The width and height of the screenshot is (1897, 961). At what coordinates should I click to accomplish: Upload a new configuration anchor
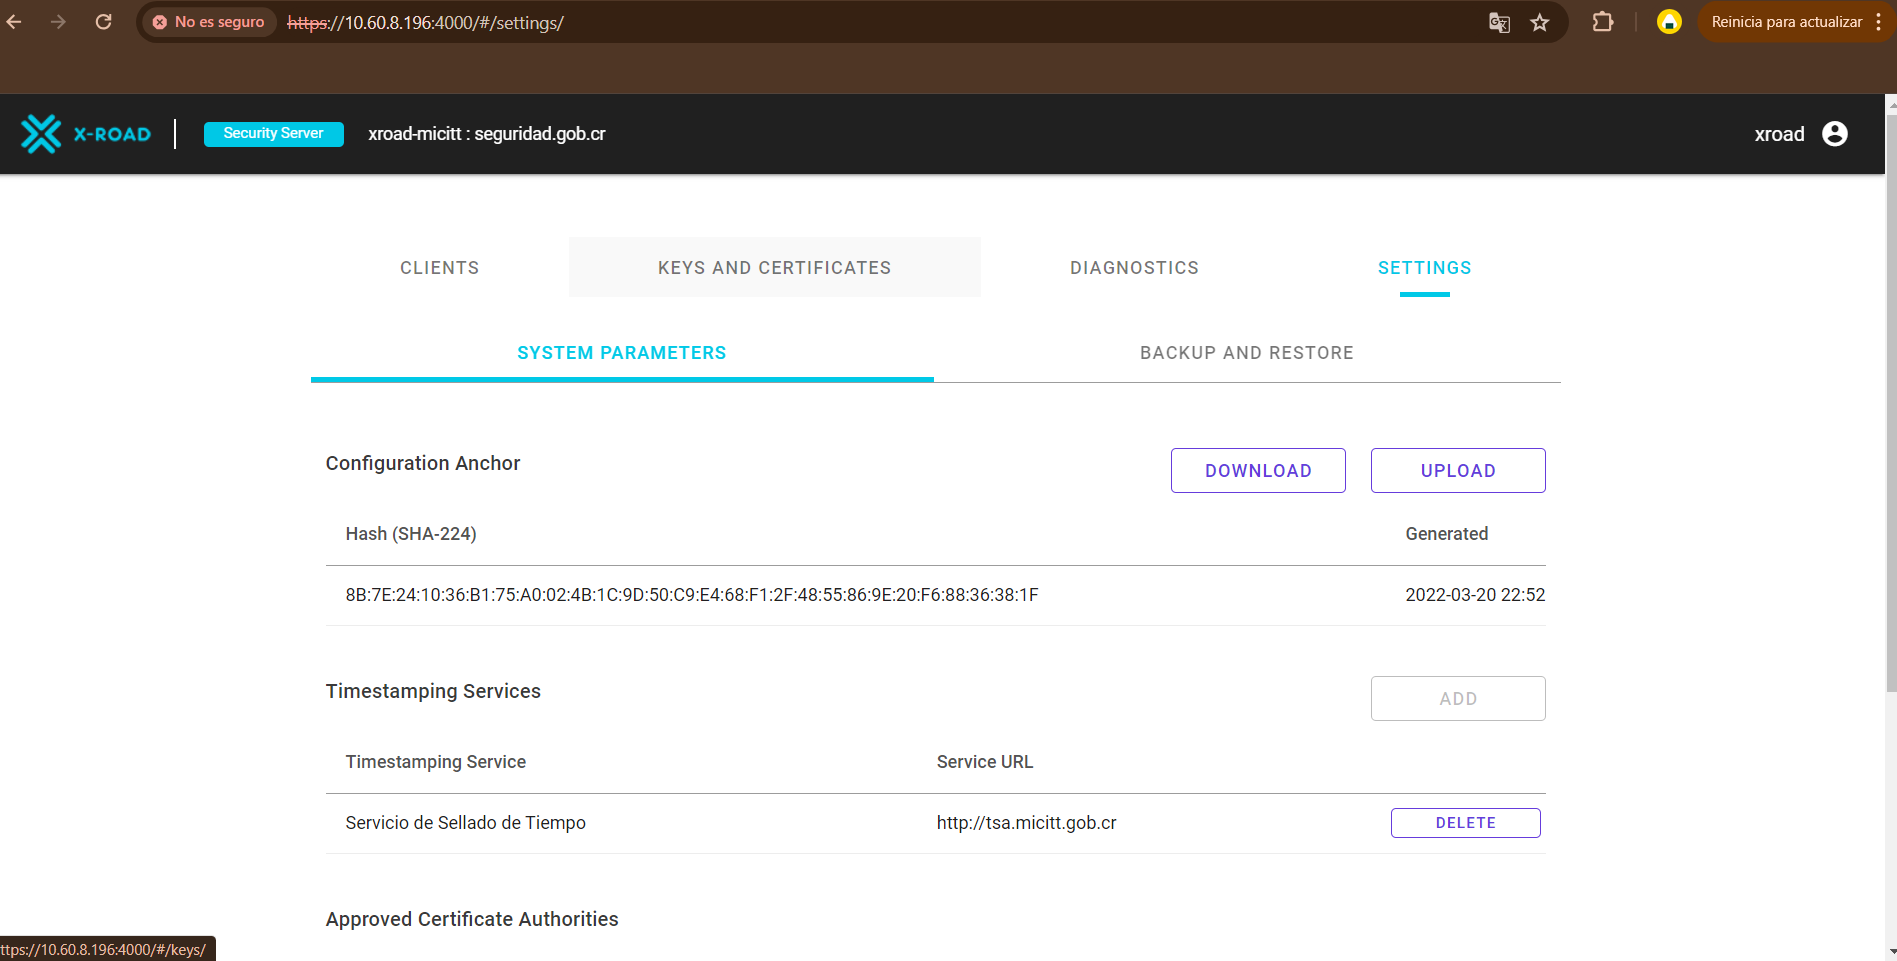[1458, 471]
